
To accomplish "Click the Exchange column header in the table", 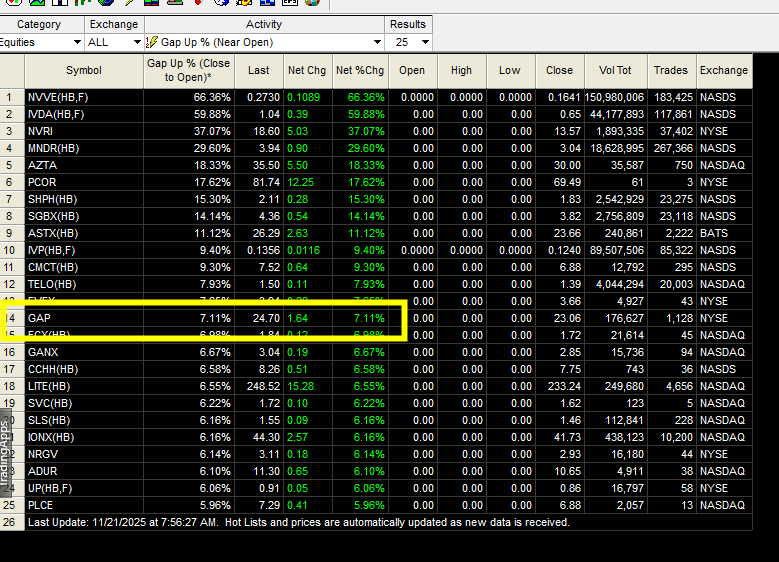I will point(724,71).
